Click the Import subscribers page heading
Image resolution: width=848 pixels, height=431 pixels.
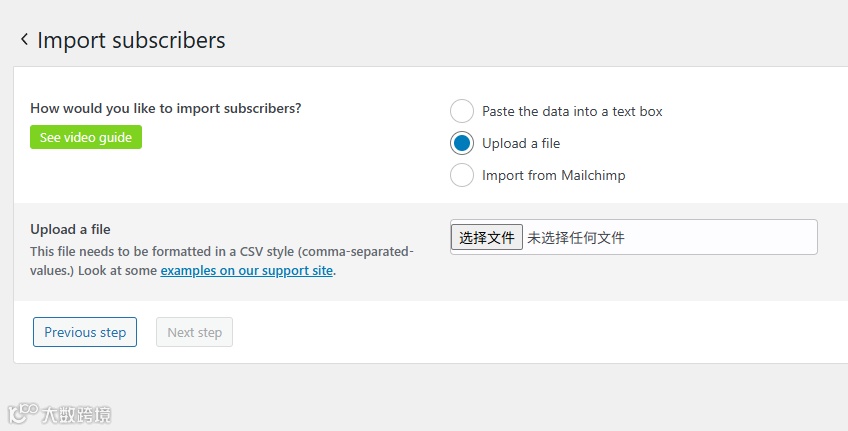[131, 40]
